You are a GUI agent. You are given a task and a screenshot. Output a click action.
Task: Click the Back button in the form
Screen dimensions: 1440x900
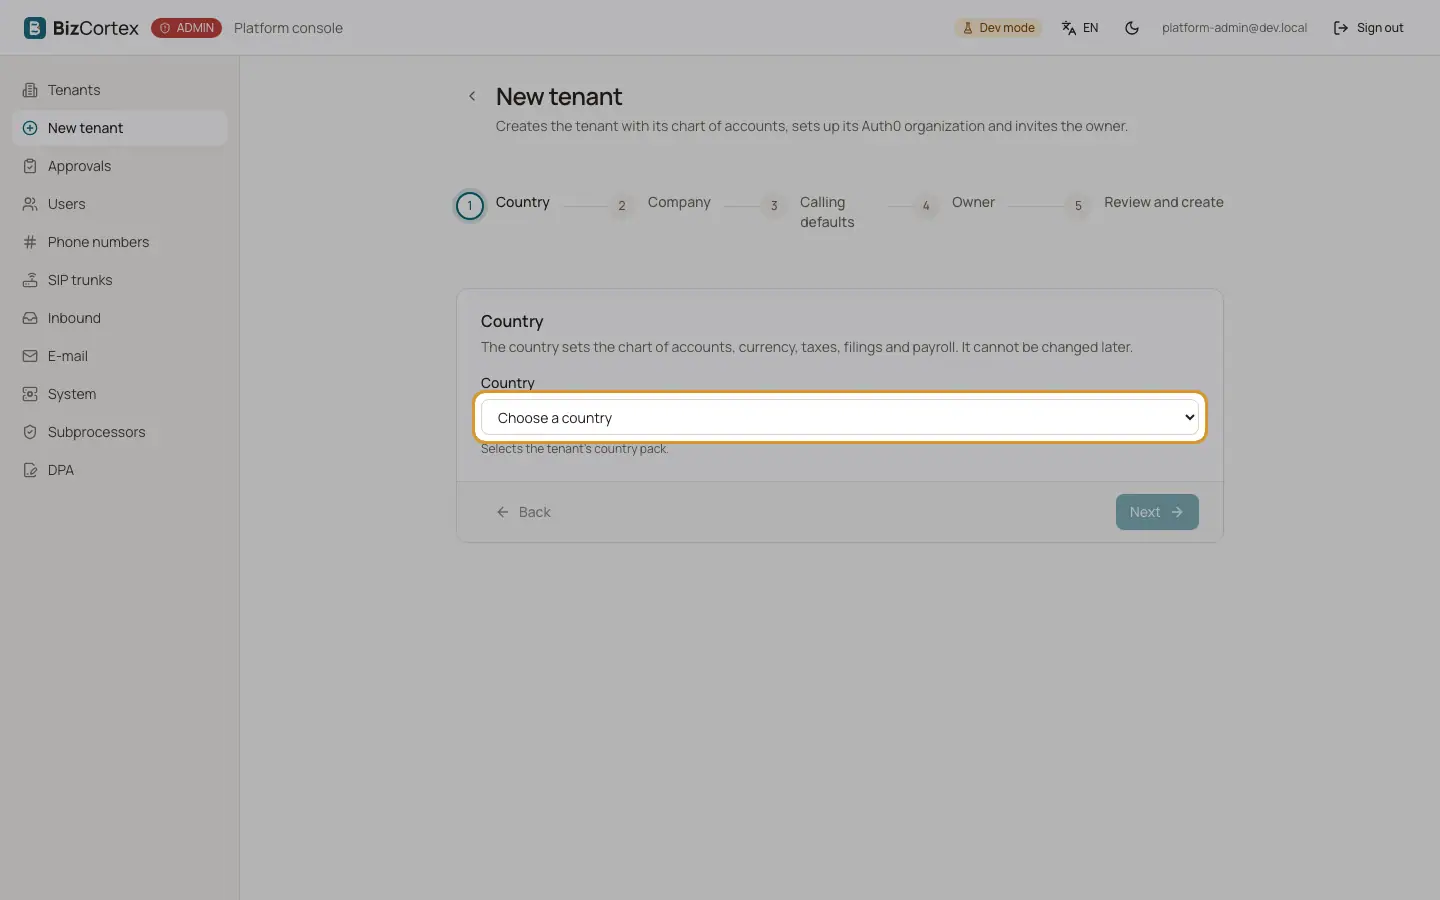coord(524,512)
